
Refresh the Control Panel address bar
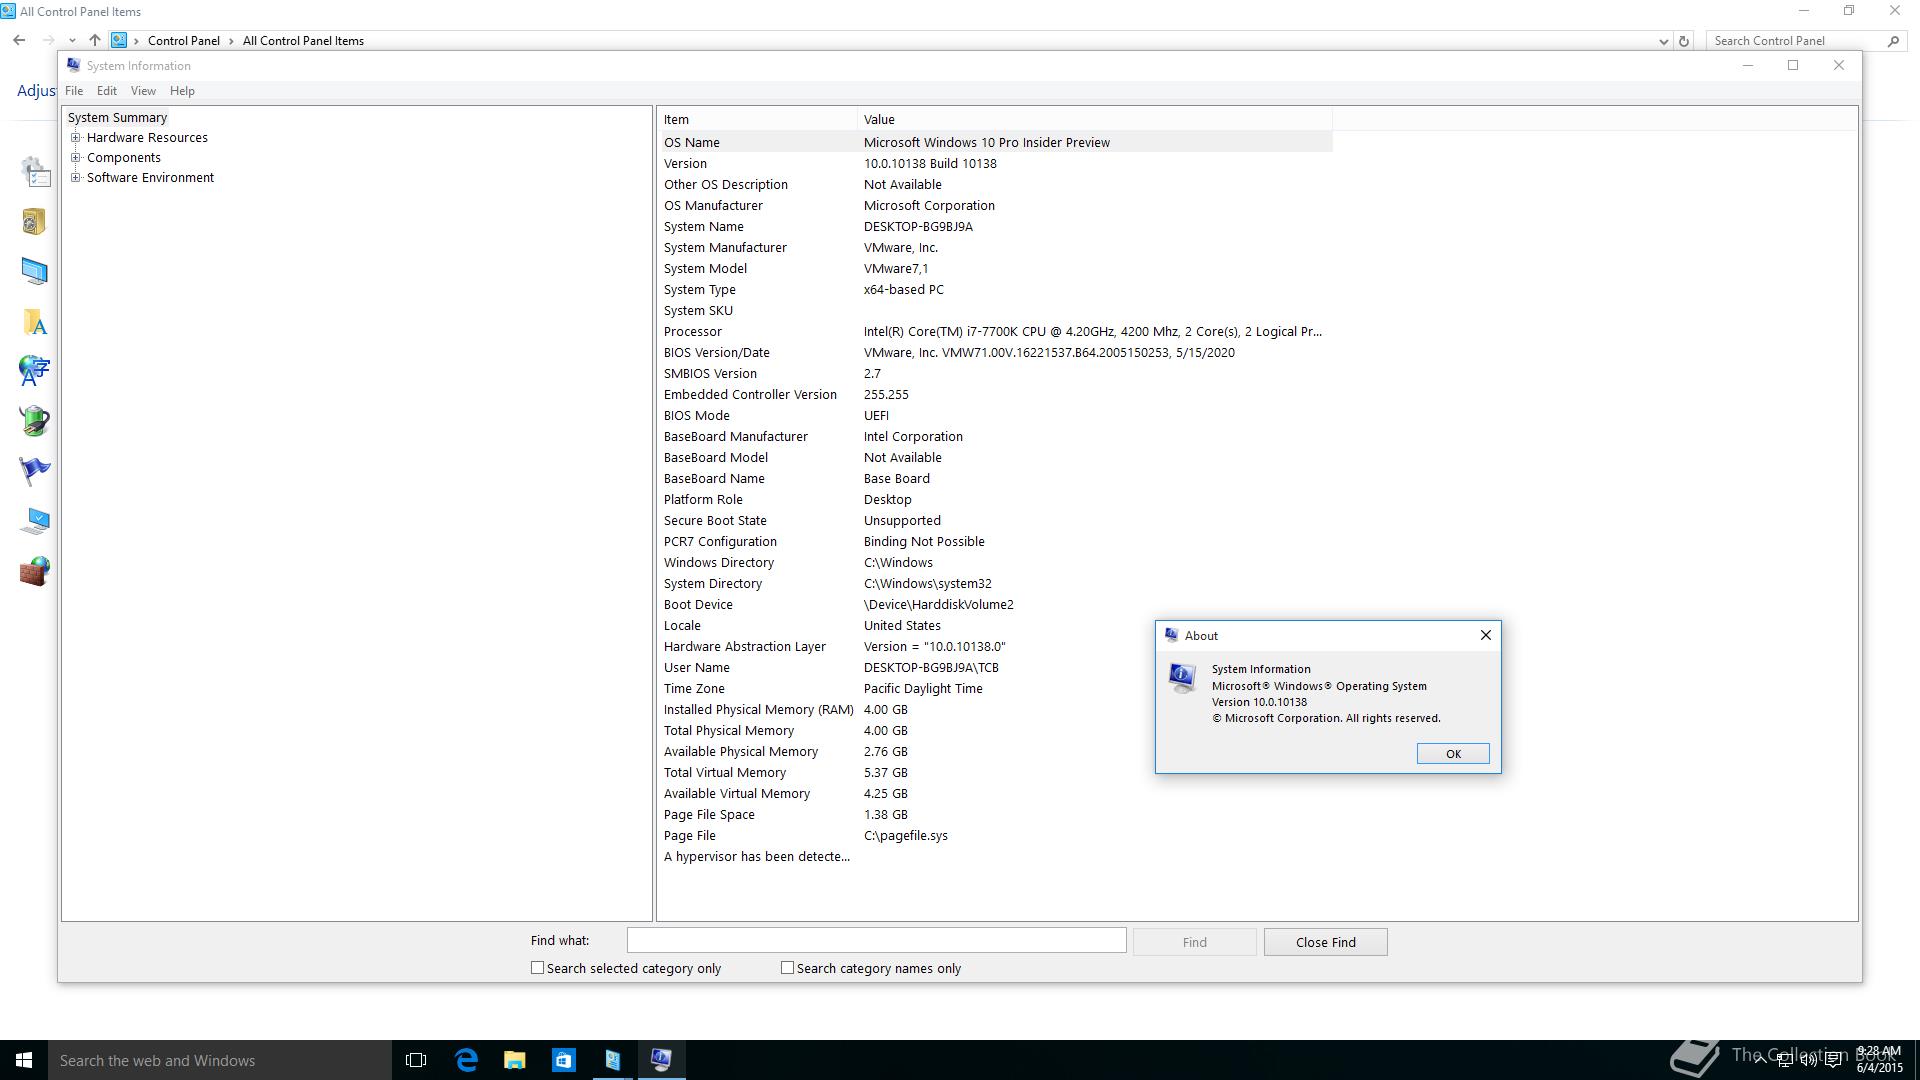pos(1684,41)
